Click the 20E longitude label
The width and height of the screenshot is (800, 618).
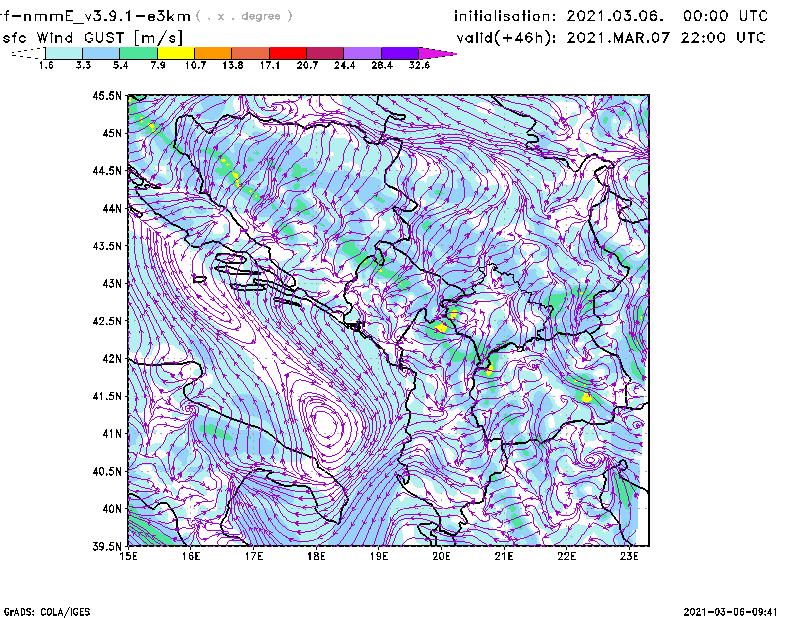[x=441, y=556]
